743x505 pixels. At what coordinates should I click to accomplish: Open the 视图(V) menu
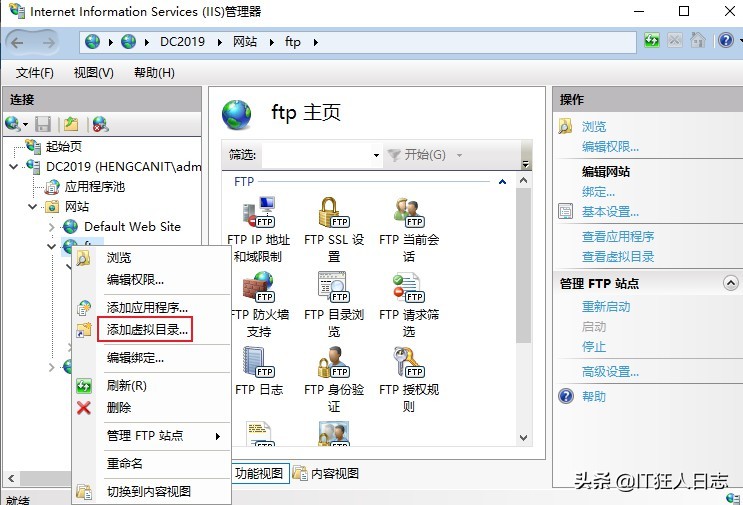point(93,72)
